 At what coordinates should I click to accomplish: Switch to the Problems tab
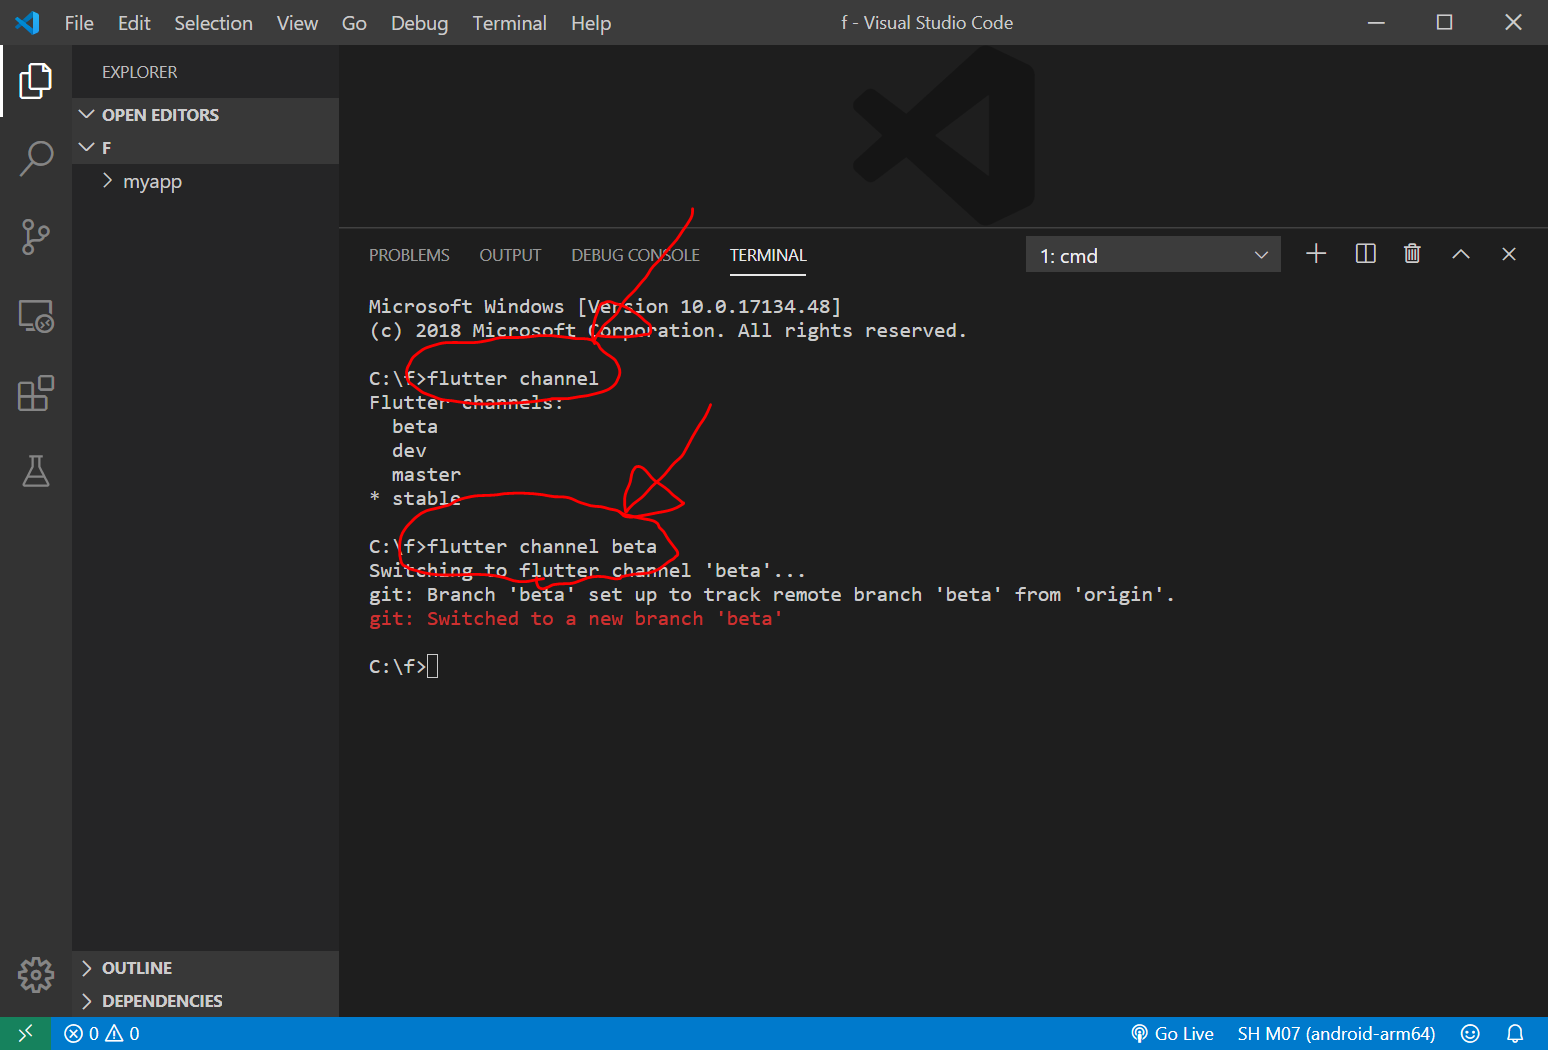coord(409,255)
